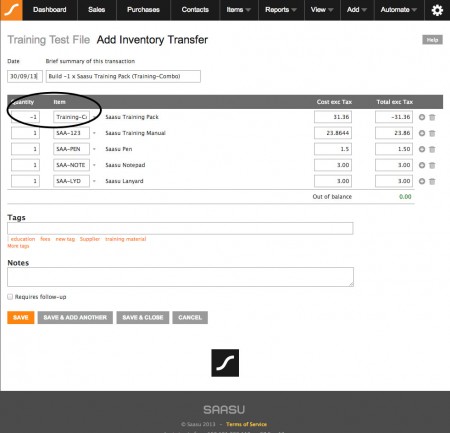Delete the Saasu Training Pack row
The image size is (450, 433).
click(432, 117)
